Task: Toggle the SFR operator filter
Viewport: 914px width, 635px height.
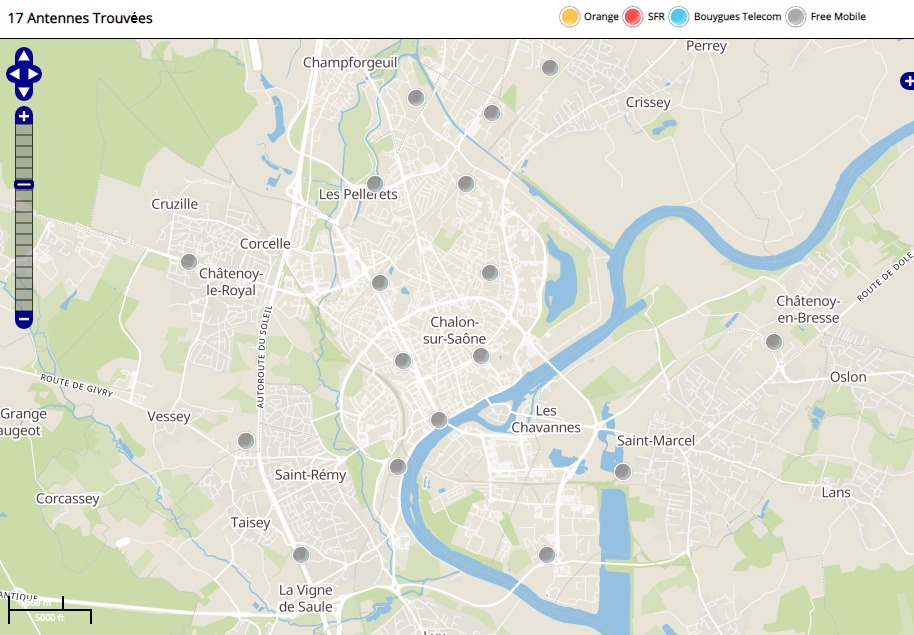Action: 632,17
